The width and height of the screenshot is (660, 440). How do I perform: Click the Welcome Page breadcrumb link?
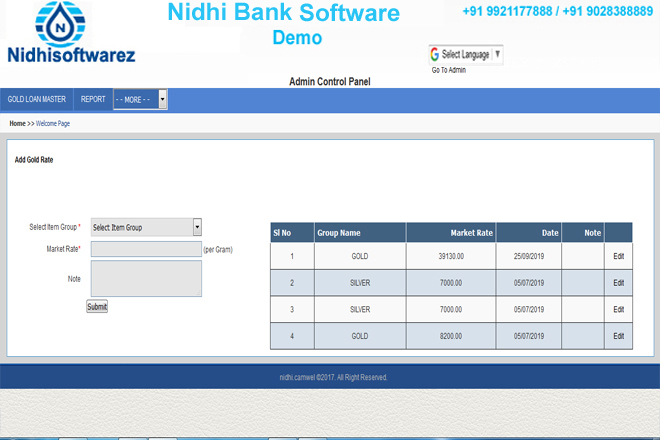53,123
